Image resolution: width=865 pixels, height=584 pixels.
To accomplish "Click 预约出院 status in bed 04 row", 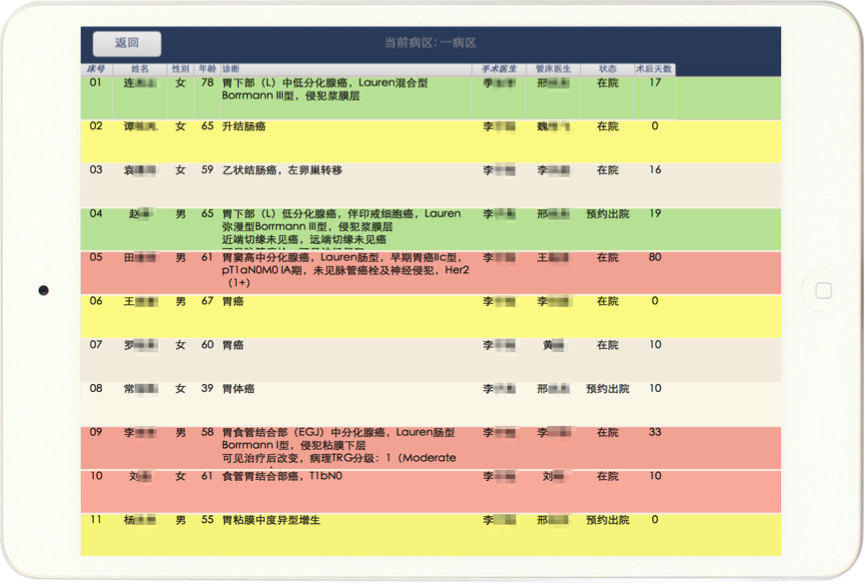I will pyautogui.click(x=607, y=214).
